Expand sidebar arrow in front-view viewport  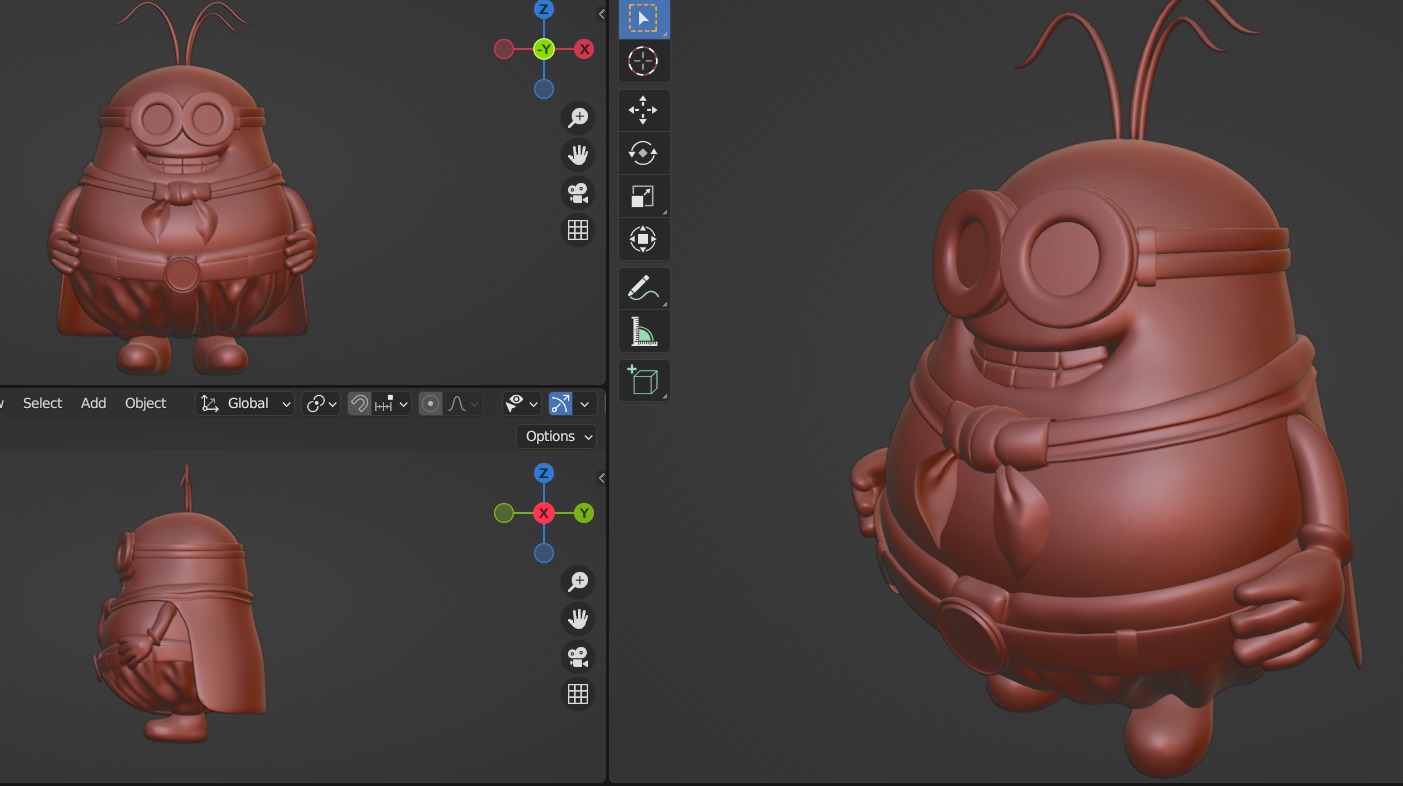click(x=601, y=14)
